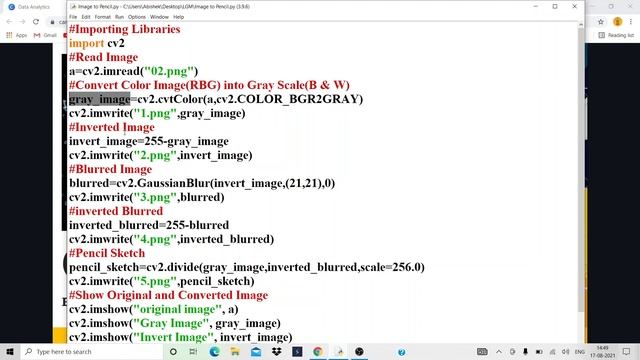Open the Window menu in IDLE
640x360 pixels.
159,17
